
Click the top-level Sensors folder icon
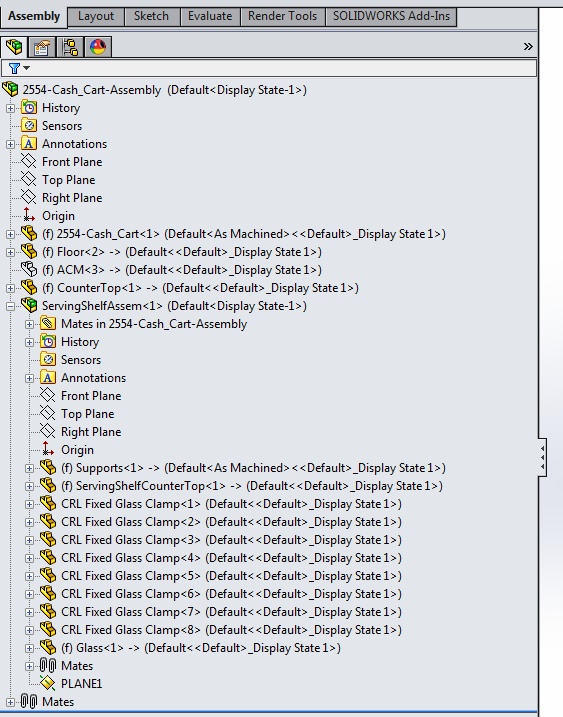[x=29, y=125]
